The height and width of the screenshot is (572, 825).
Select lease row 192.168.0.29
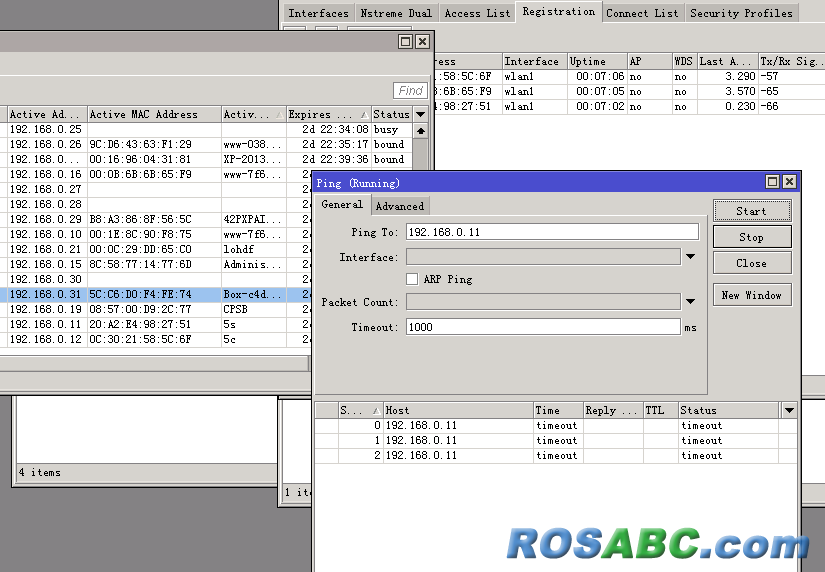tap(156, 219)
